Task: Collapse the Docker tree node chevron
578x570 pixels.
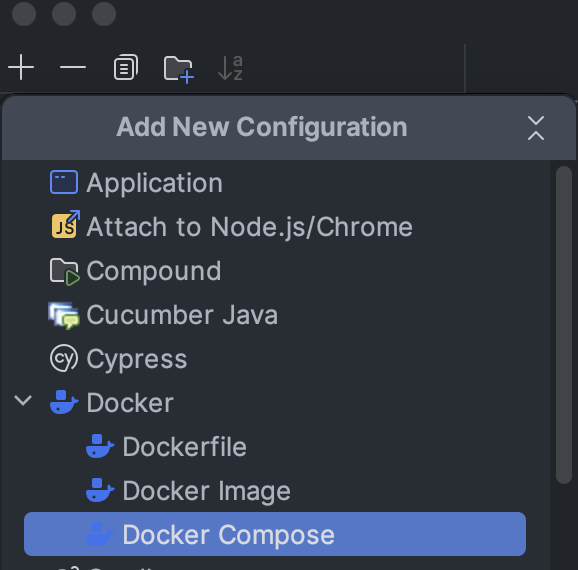Action: (23, 400)
